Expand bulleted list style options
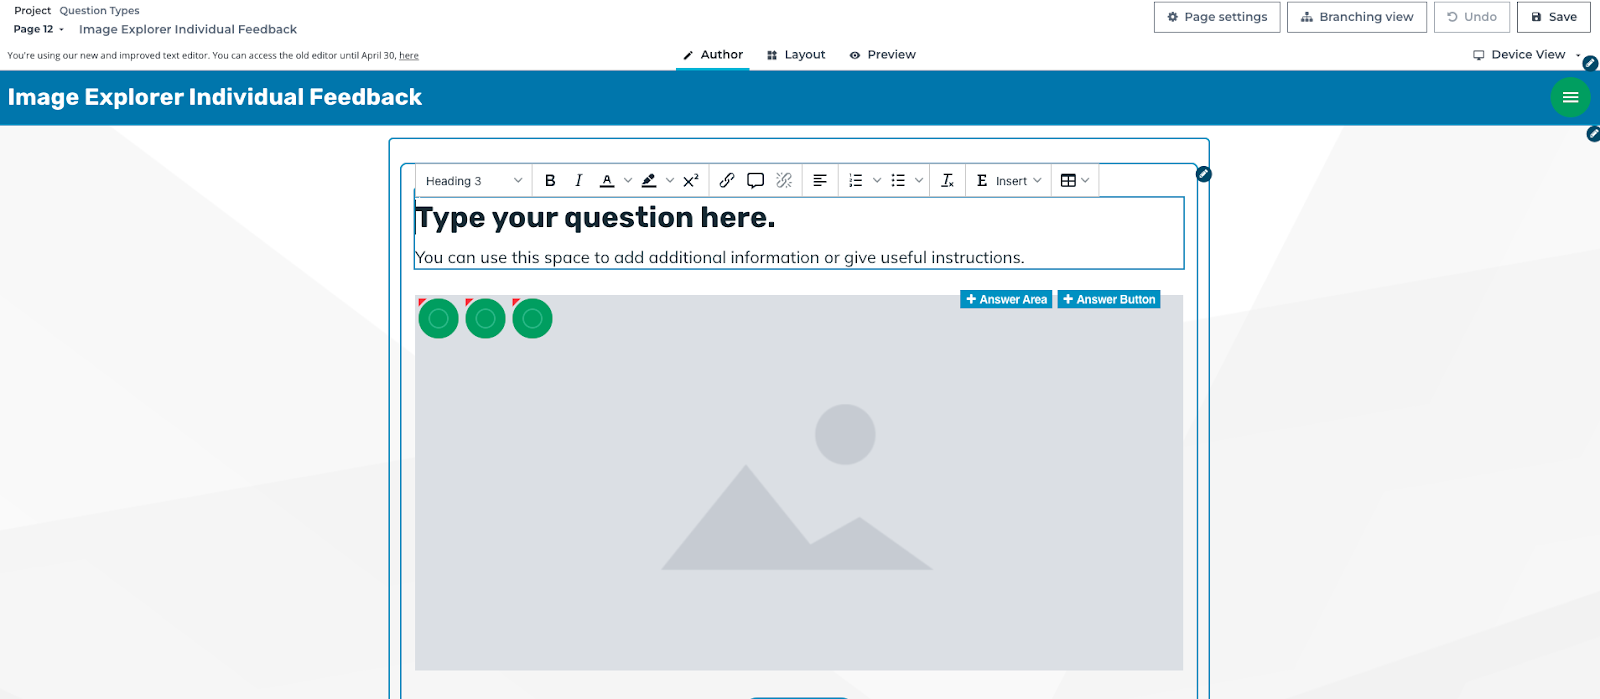1600x699 pixels. [x=919, y=181]
